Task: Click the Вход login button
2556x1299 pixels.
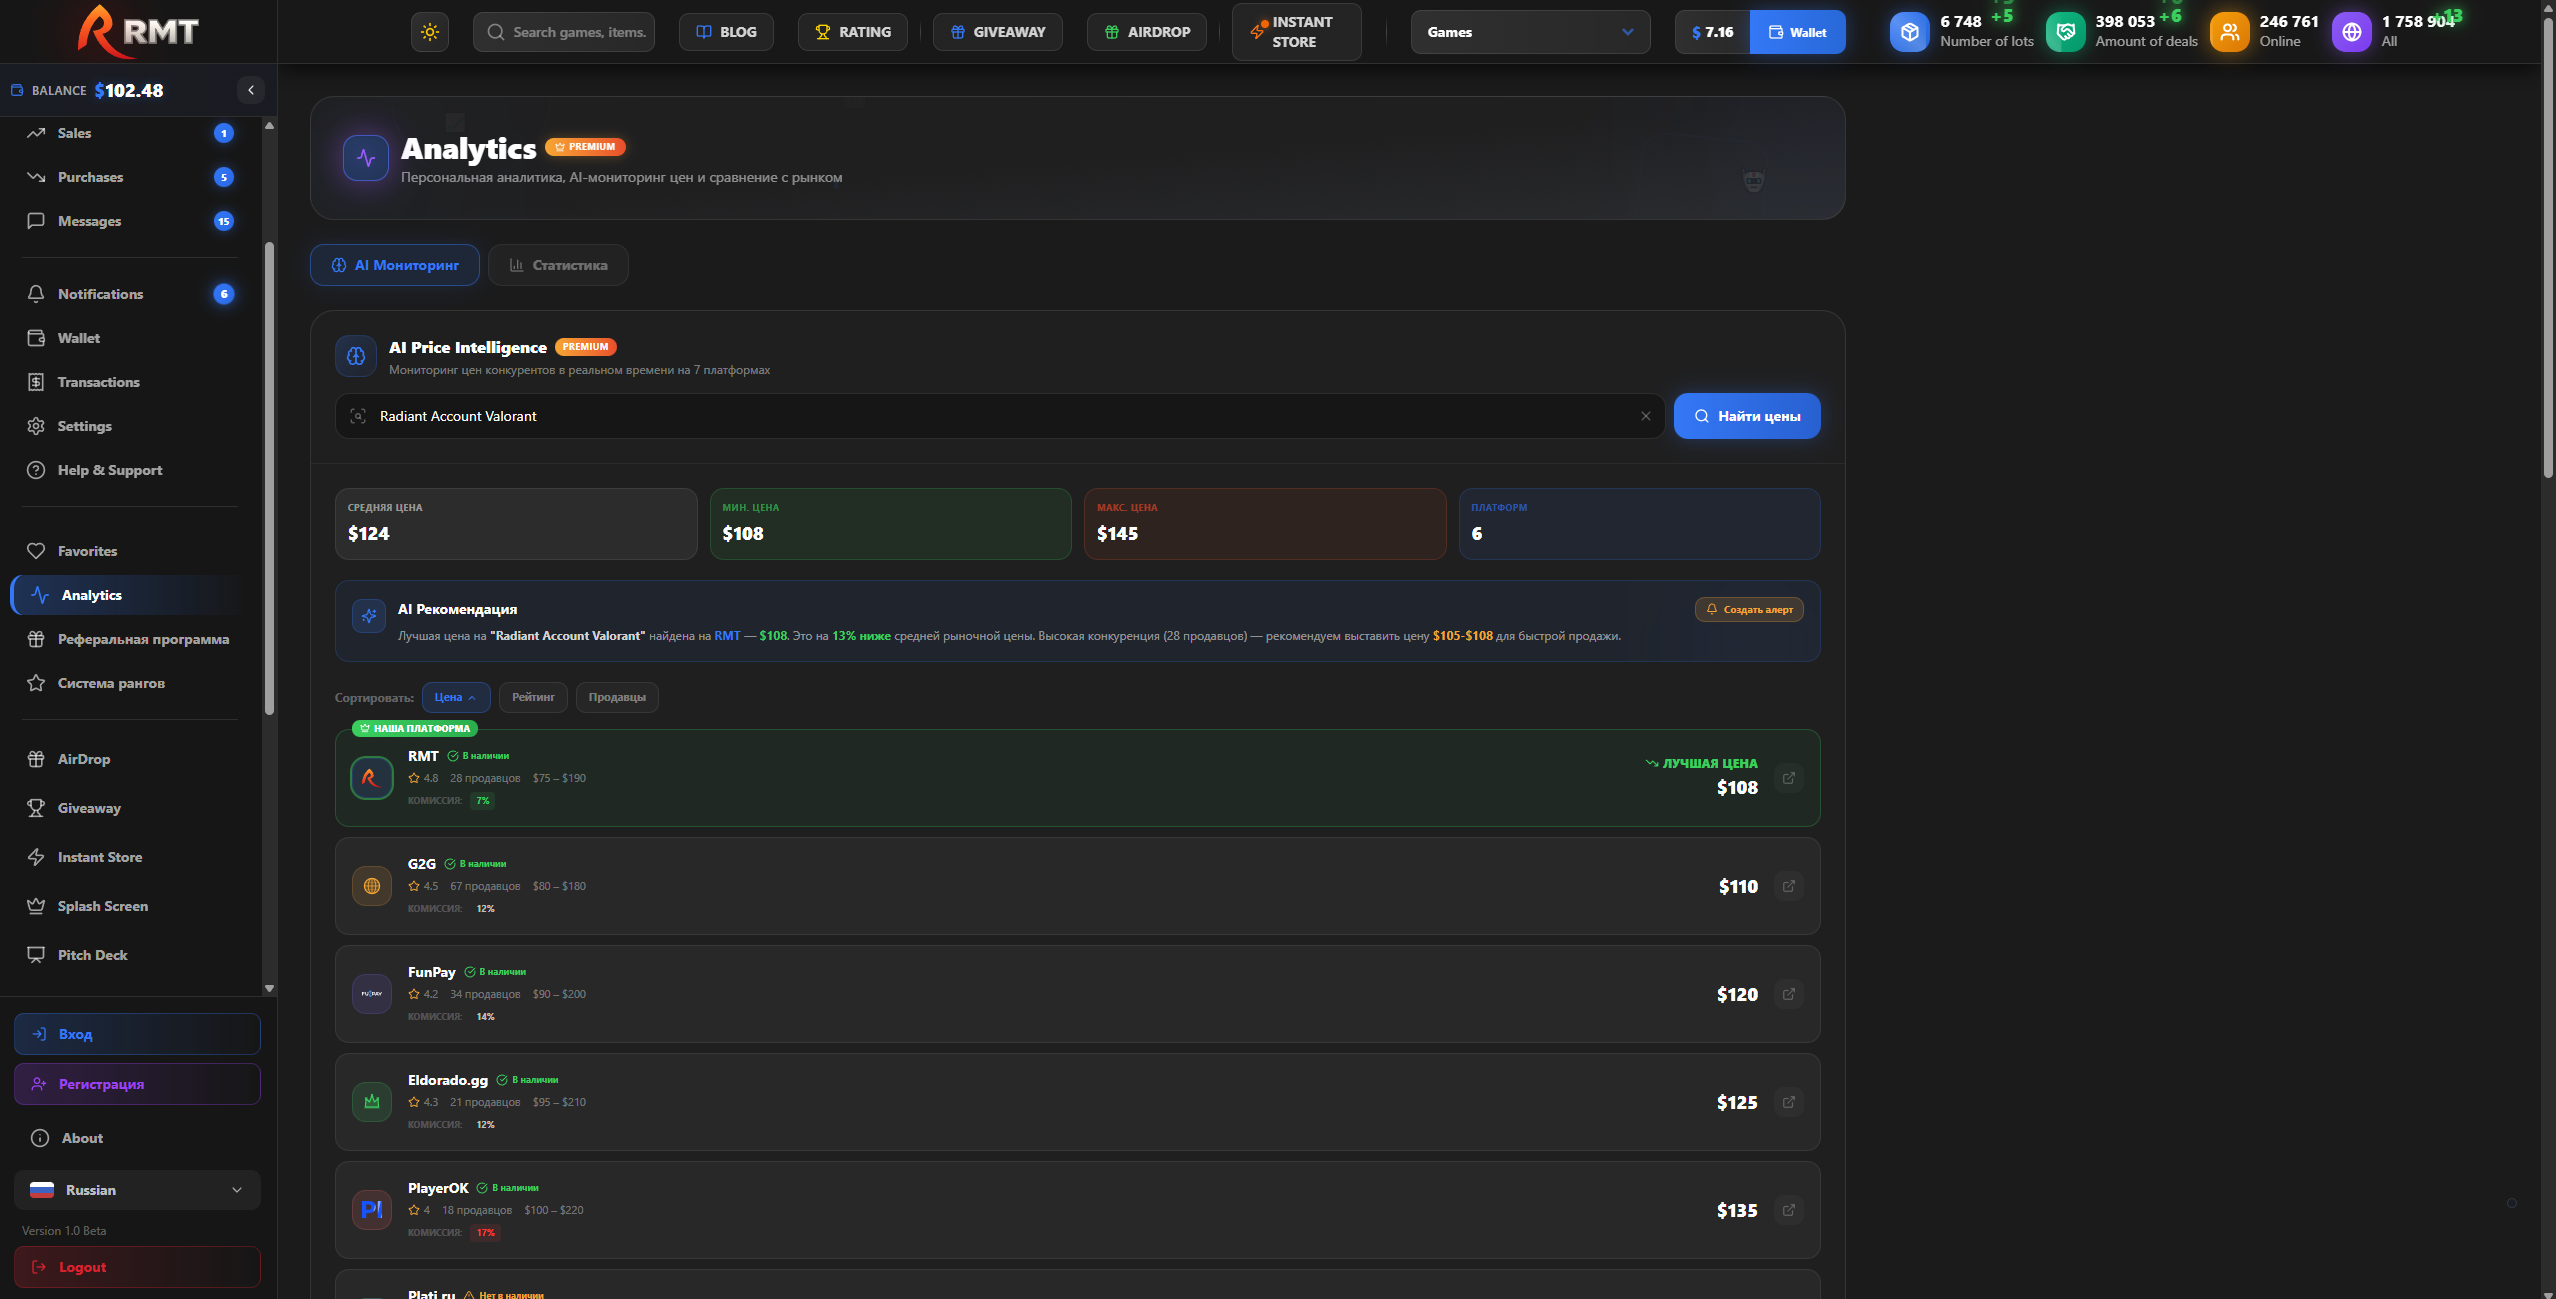Action: 137,1034
